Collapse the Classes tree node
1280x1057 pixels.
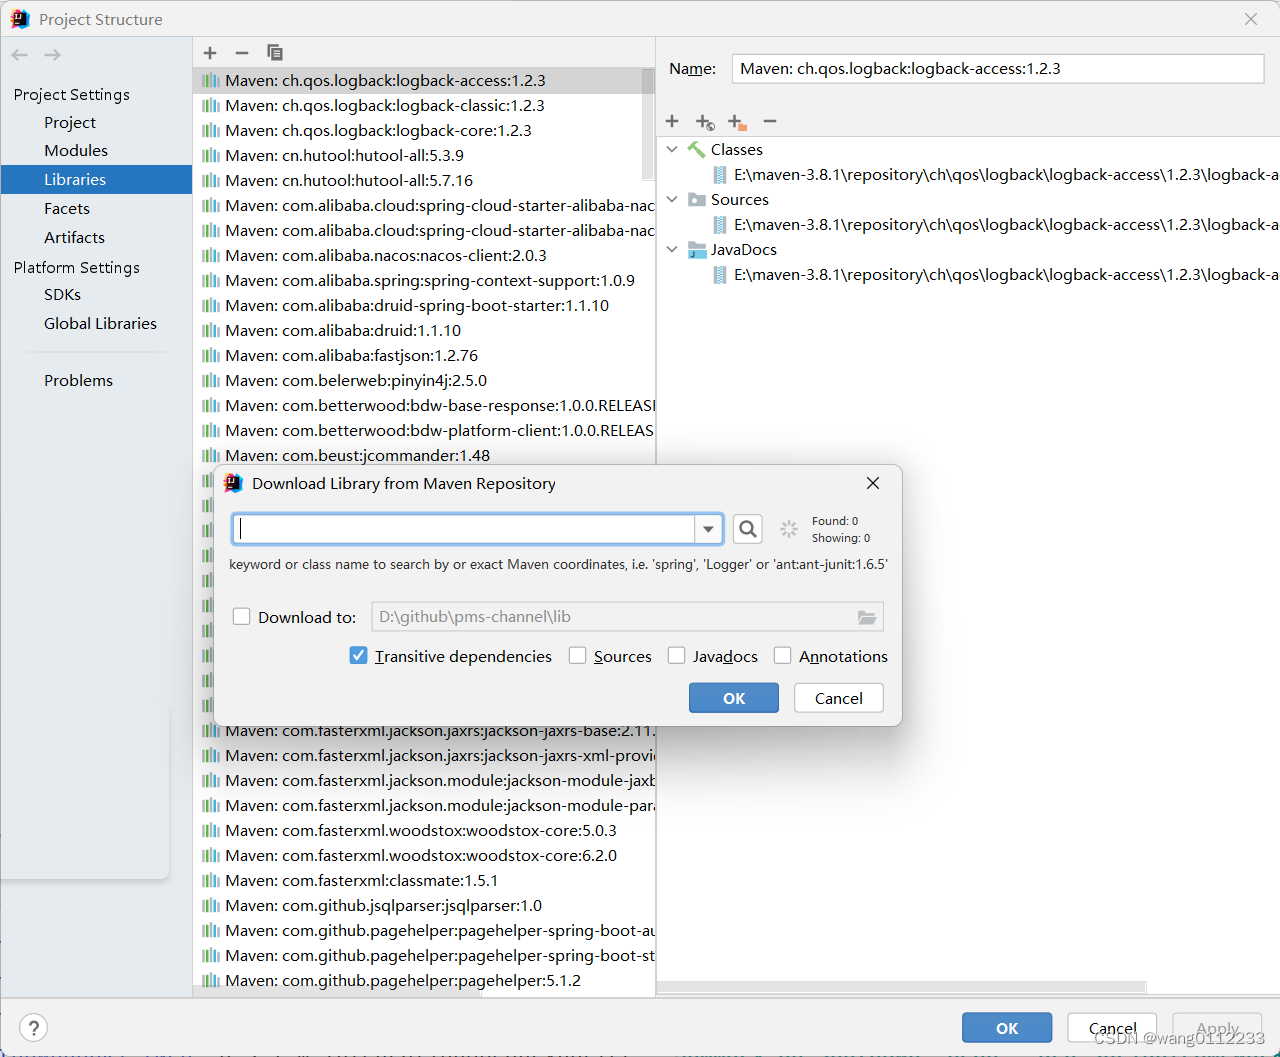click(672, 149)
